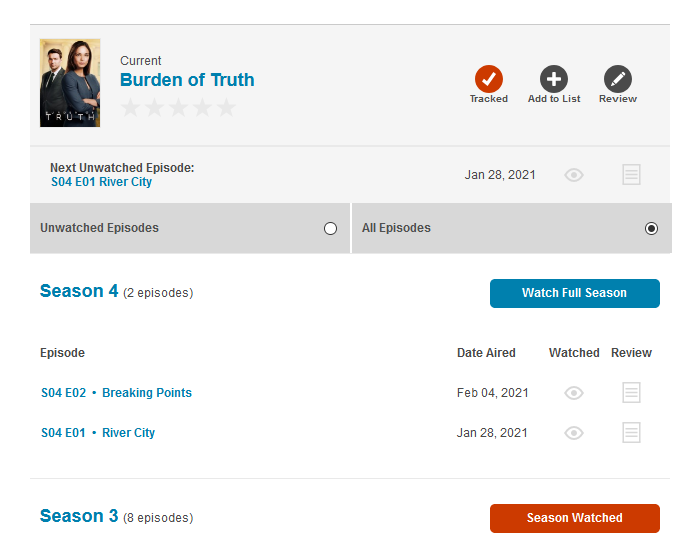This screenshot has width=686, height=546.
Task: Click the Review pencil icon
Action: pos(618,79)
